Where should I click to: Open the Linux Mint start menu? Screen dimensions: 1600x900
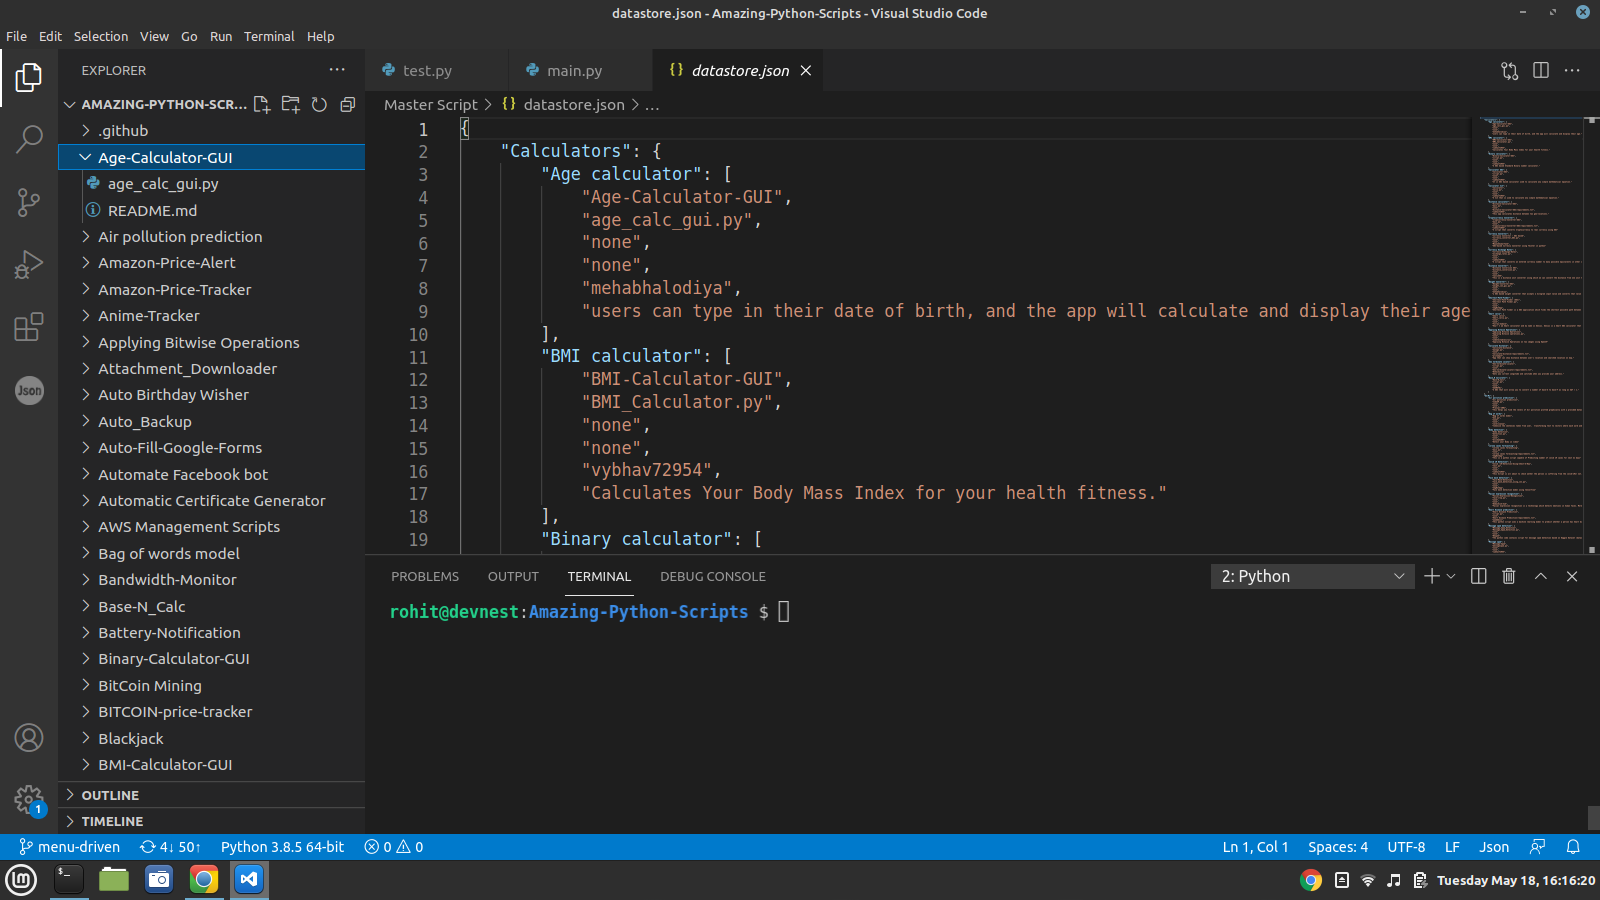21,879
